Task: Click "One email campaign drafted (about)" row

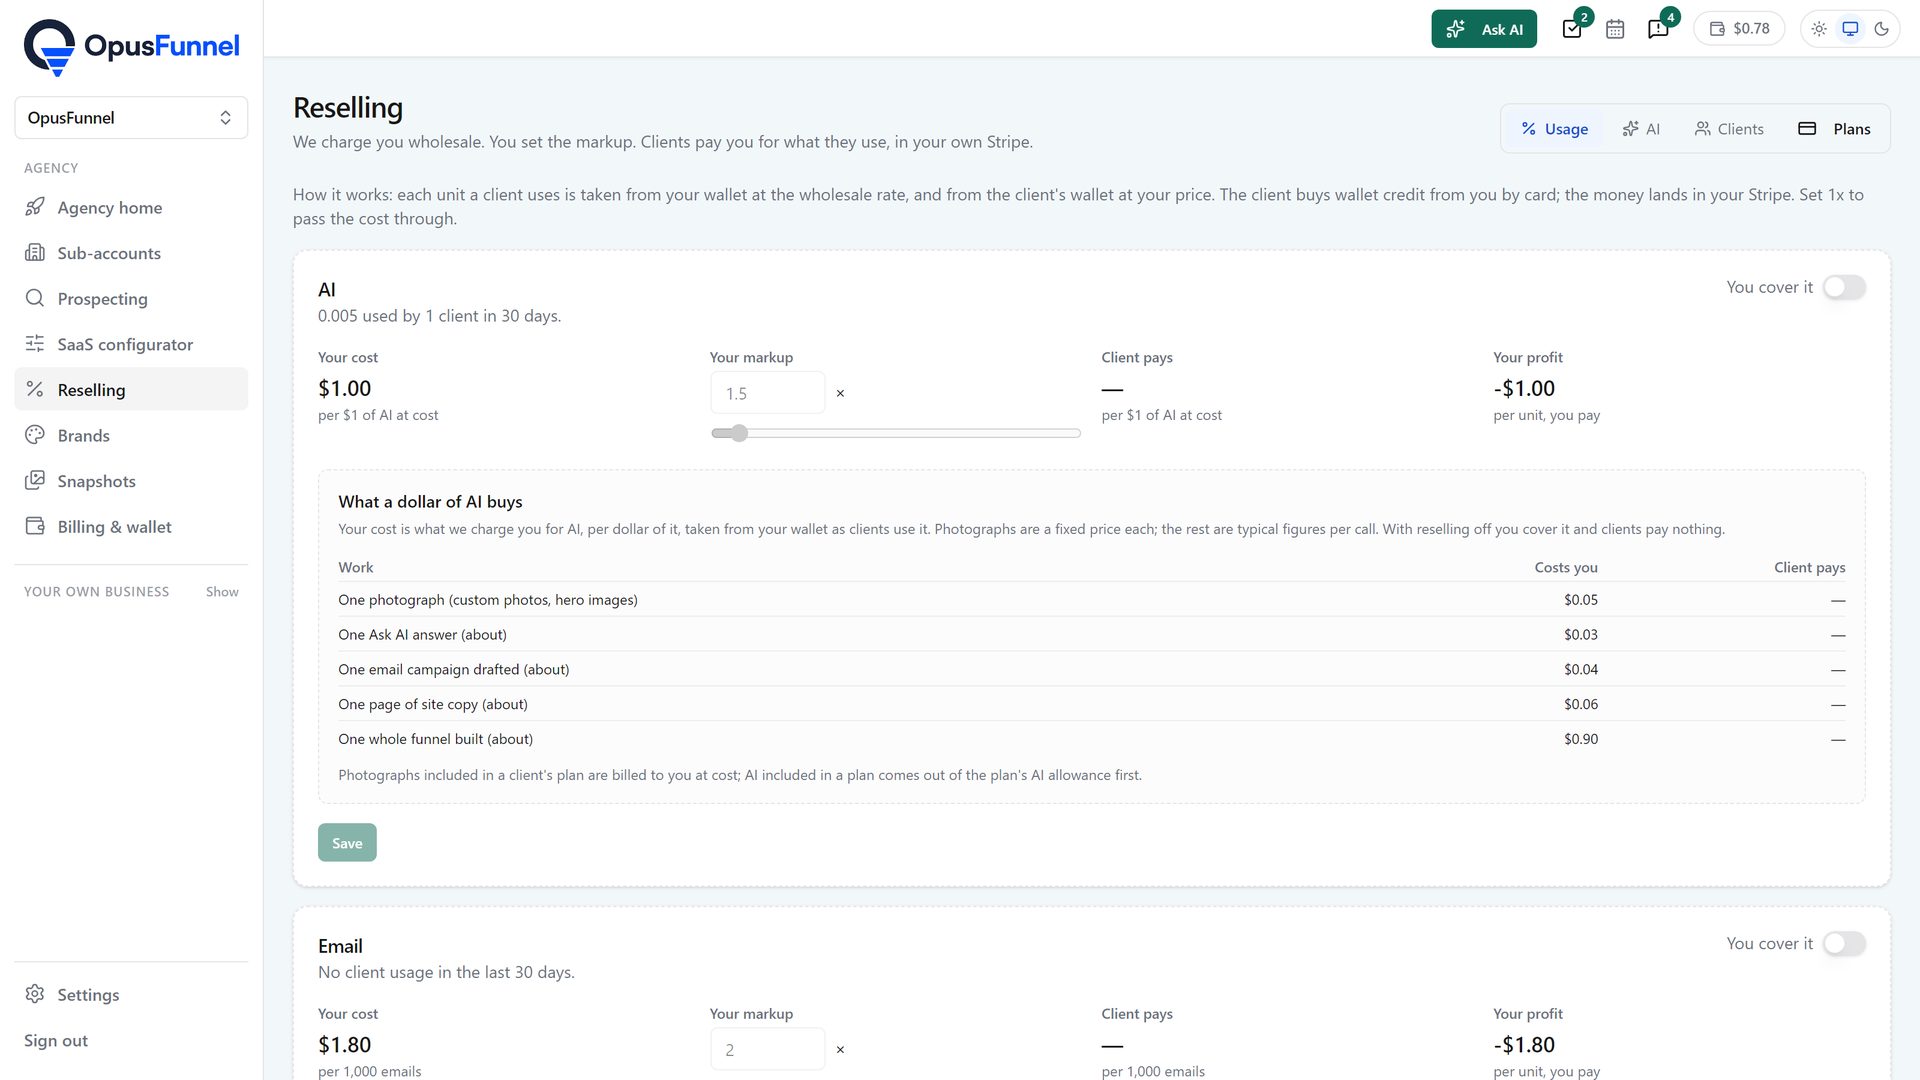Action: (1091, 669)
